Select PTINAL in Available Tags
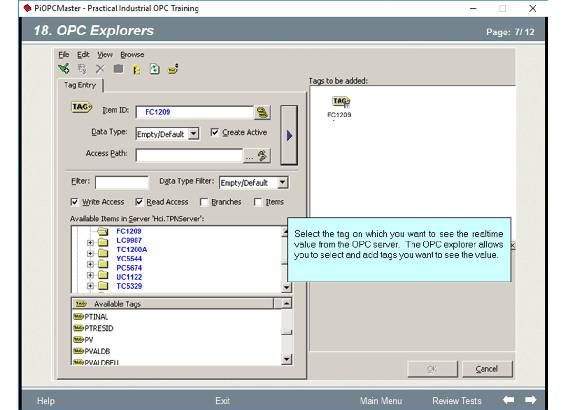580x410 pixels. click(96, 317)
